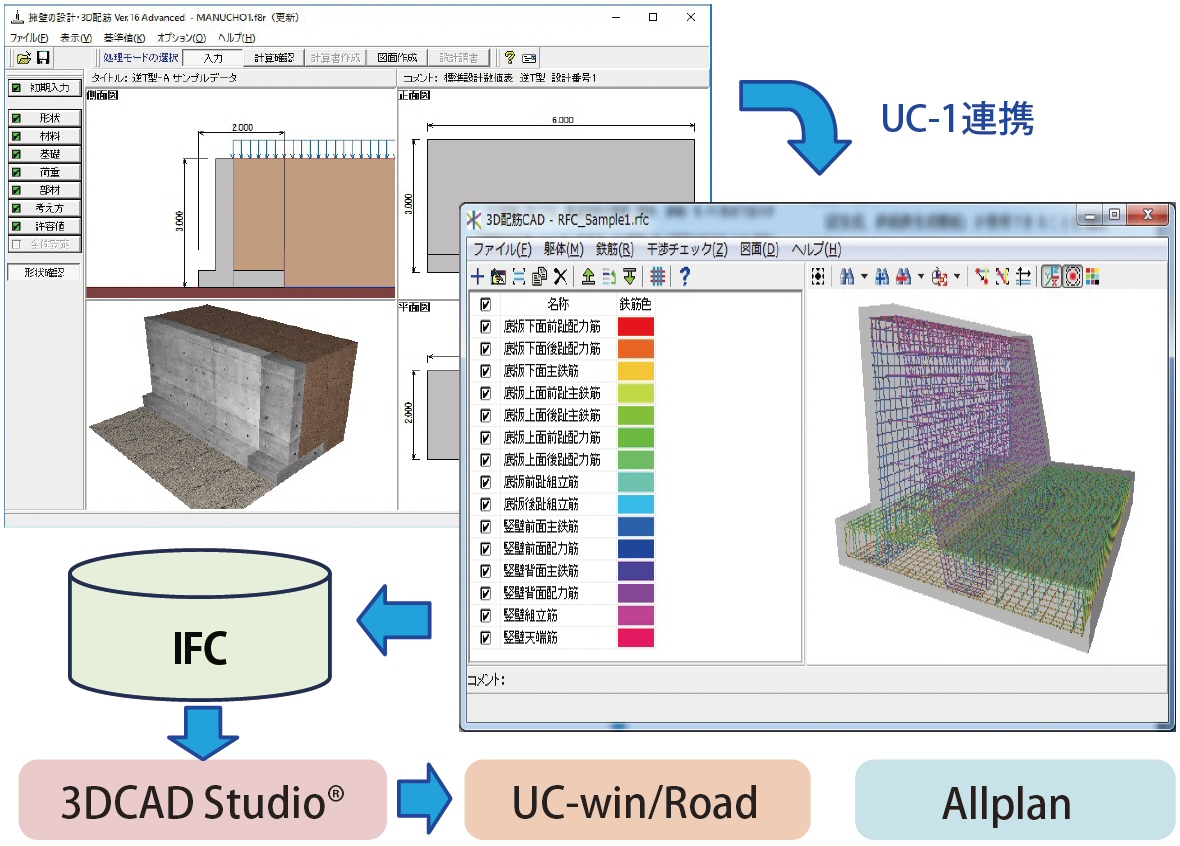Open 基準値(K) menu in retaining wall window
1180x846 pixels.
click(x=124, y=38)
